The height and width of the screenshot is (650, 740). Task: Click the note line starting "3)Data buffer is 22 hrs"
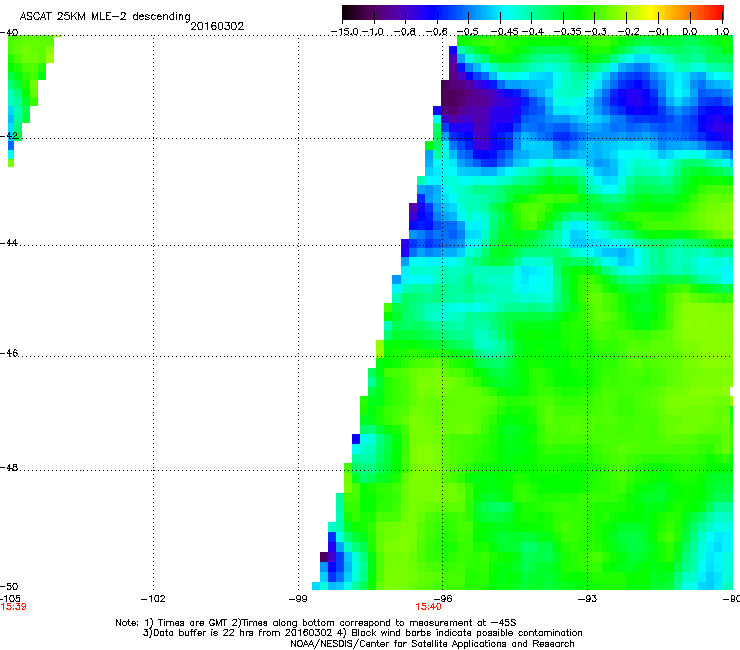(x=362, y=633)
